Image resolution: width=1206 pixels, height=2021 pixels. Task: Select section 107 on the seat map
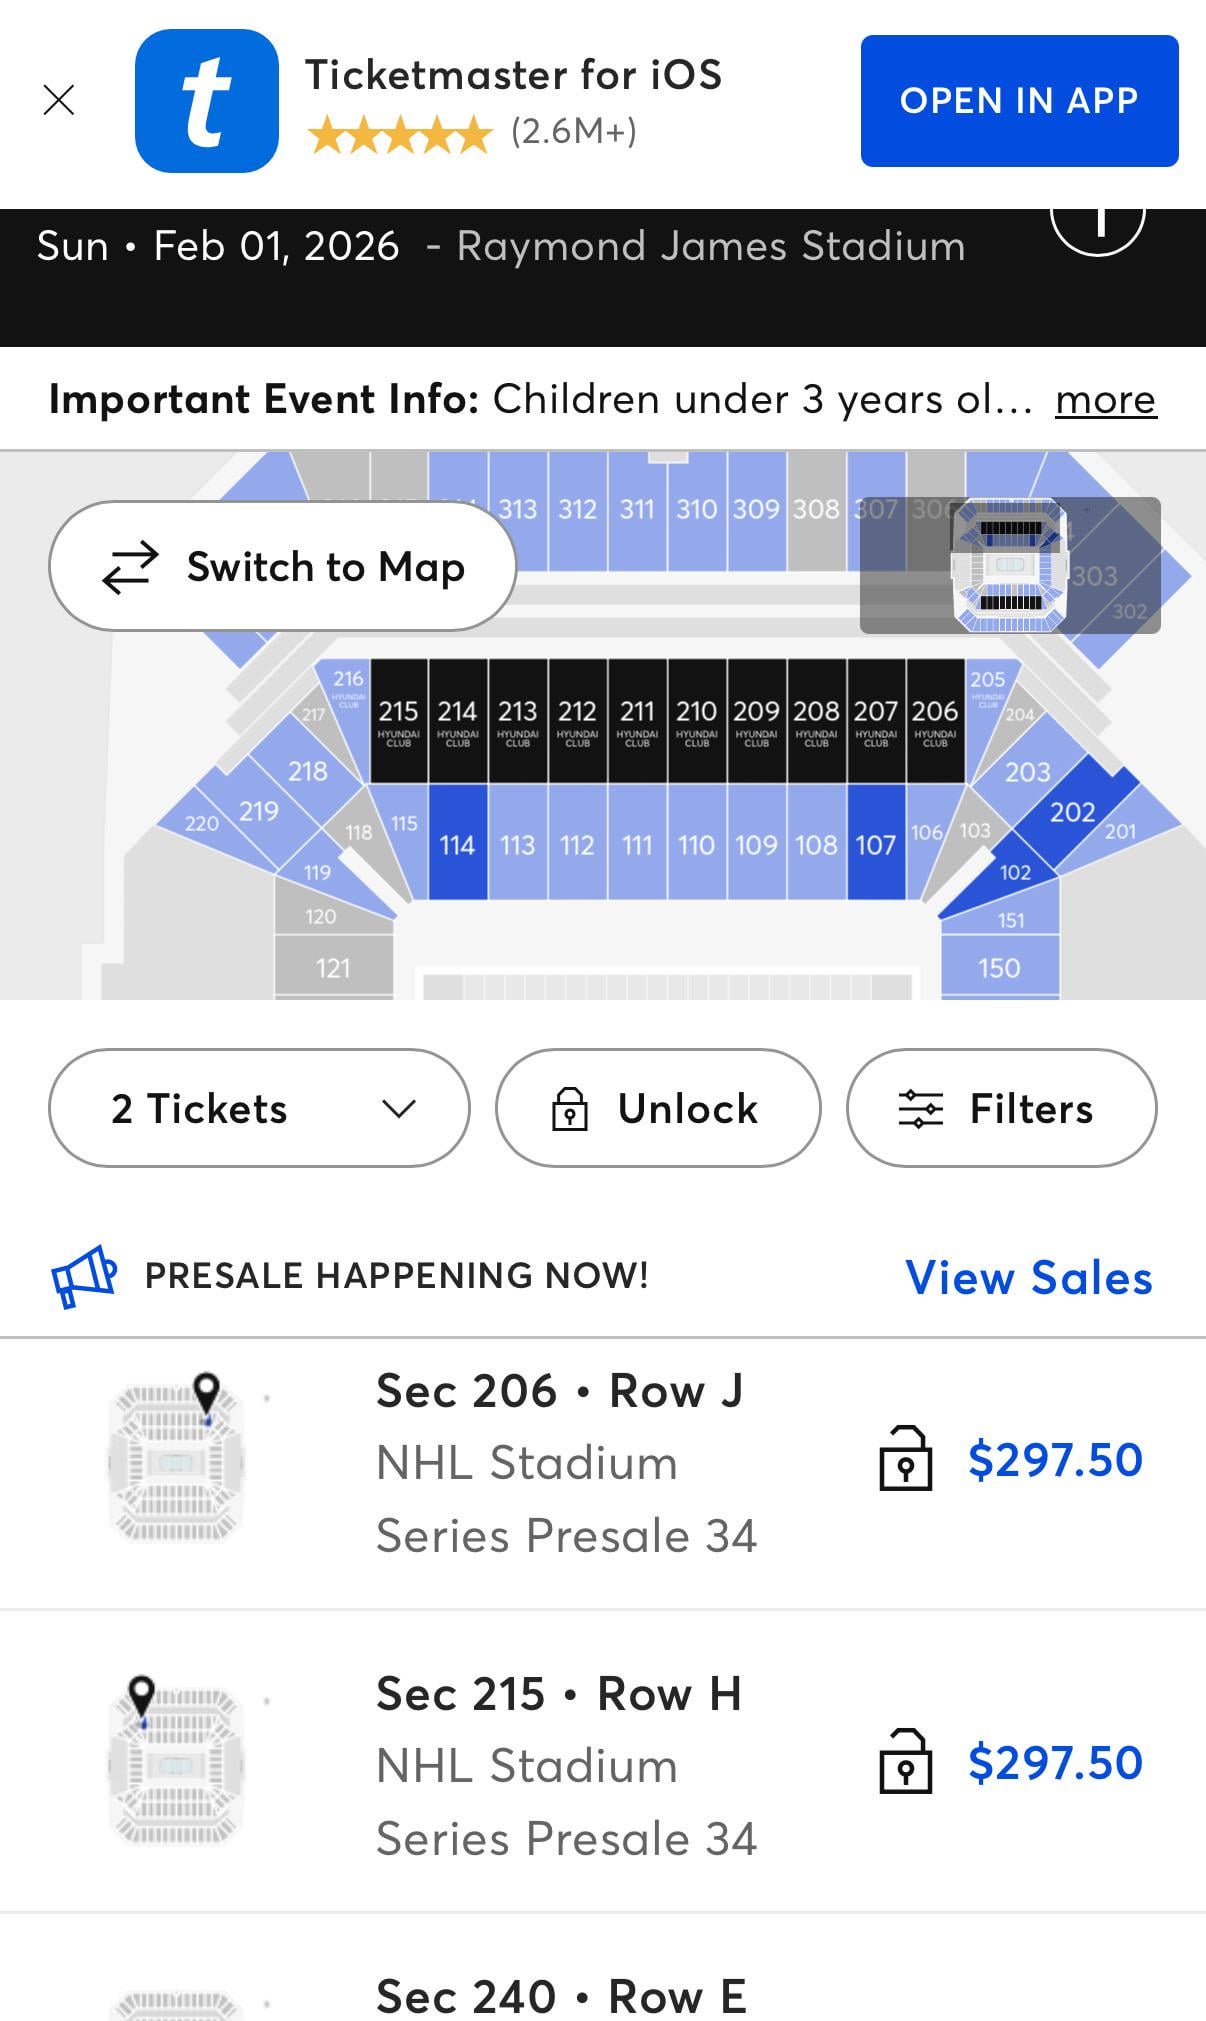coord(876,843)
